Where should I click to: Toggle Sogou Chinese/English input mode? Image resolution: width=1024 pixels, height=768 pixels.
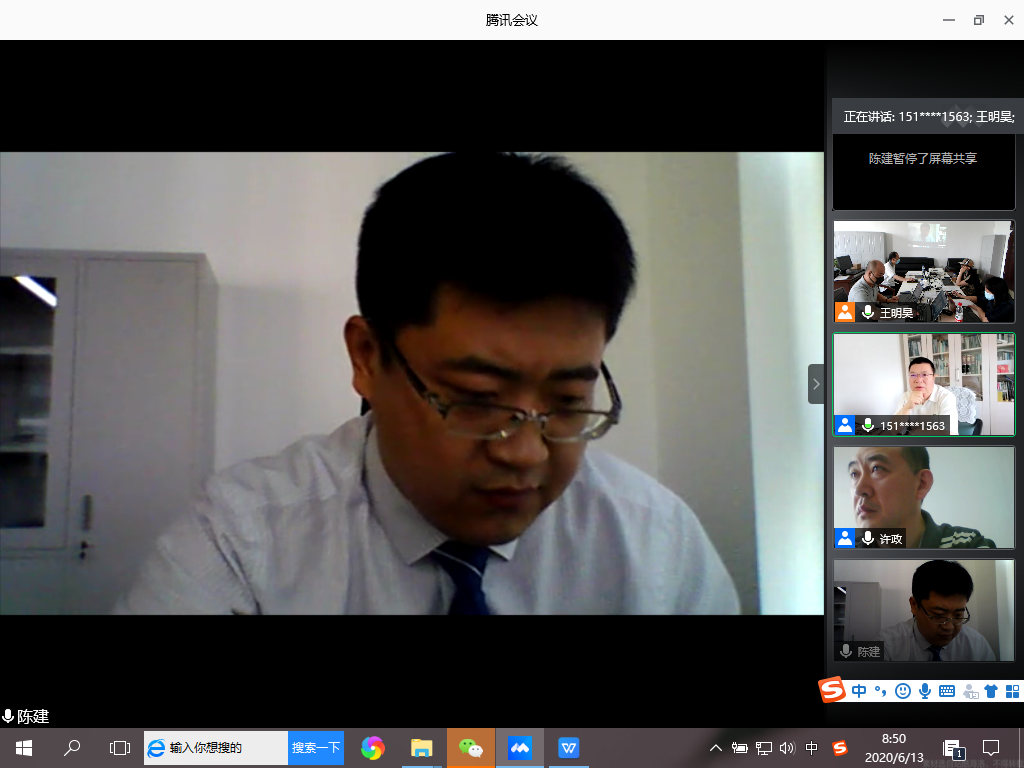point(859,691)
